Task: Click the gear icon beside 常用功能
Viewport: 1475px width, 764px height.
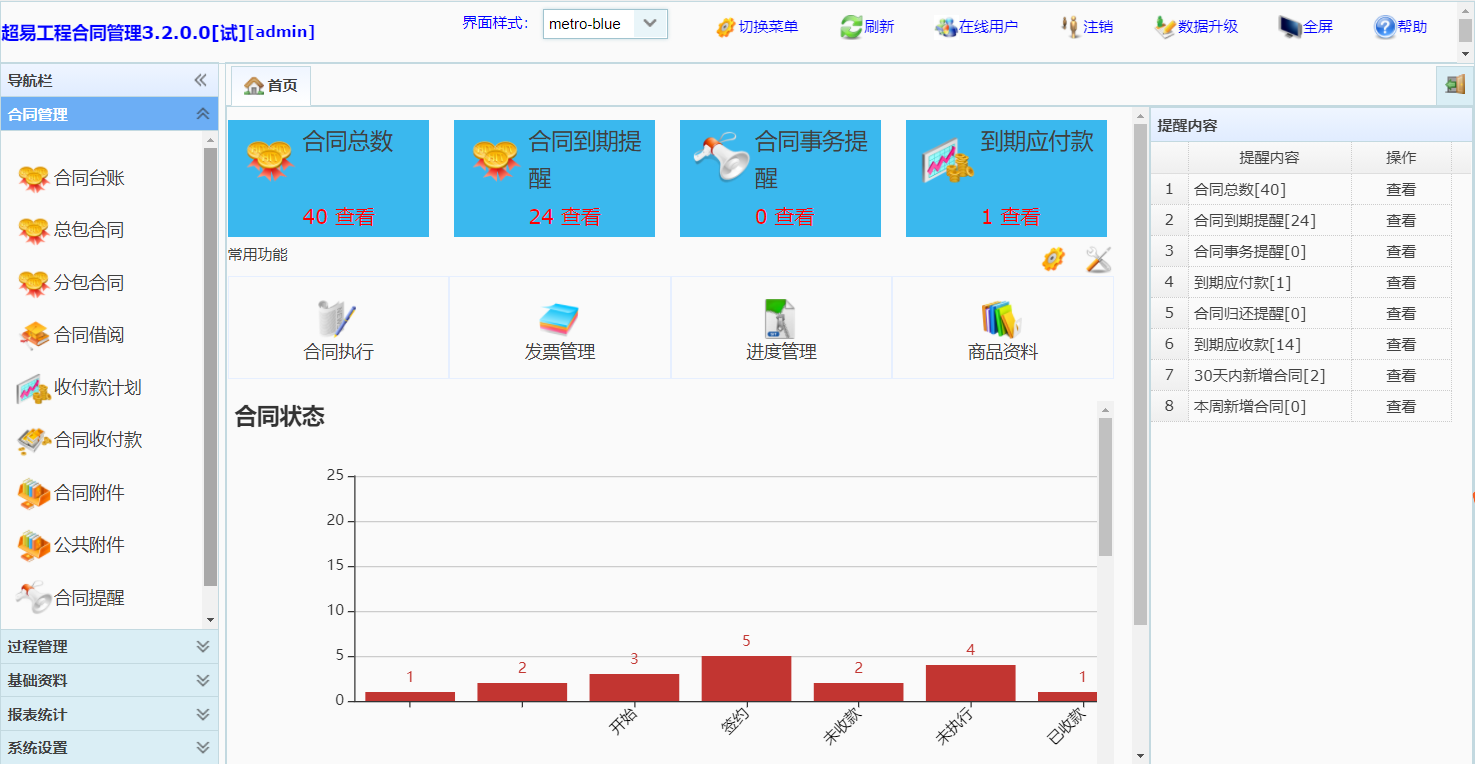Action: point(1053,260)
